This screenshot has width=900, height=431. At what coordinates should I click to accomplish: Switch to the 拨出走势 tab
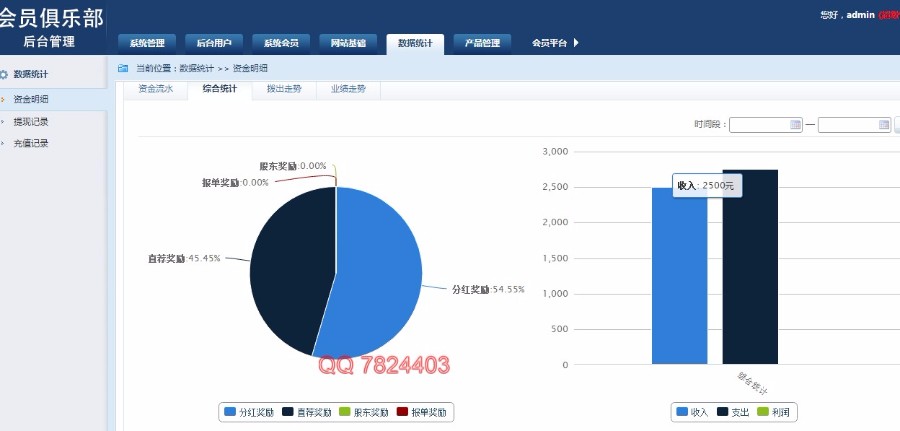284,89
